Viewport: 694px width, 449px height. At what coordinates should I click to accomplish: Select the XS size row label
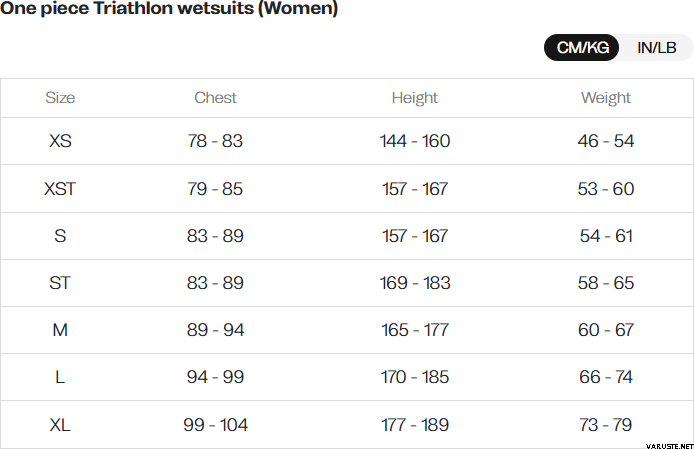[60, 141]
